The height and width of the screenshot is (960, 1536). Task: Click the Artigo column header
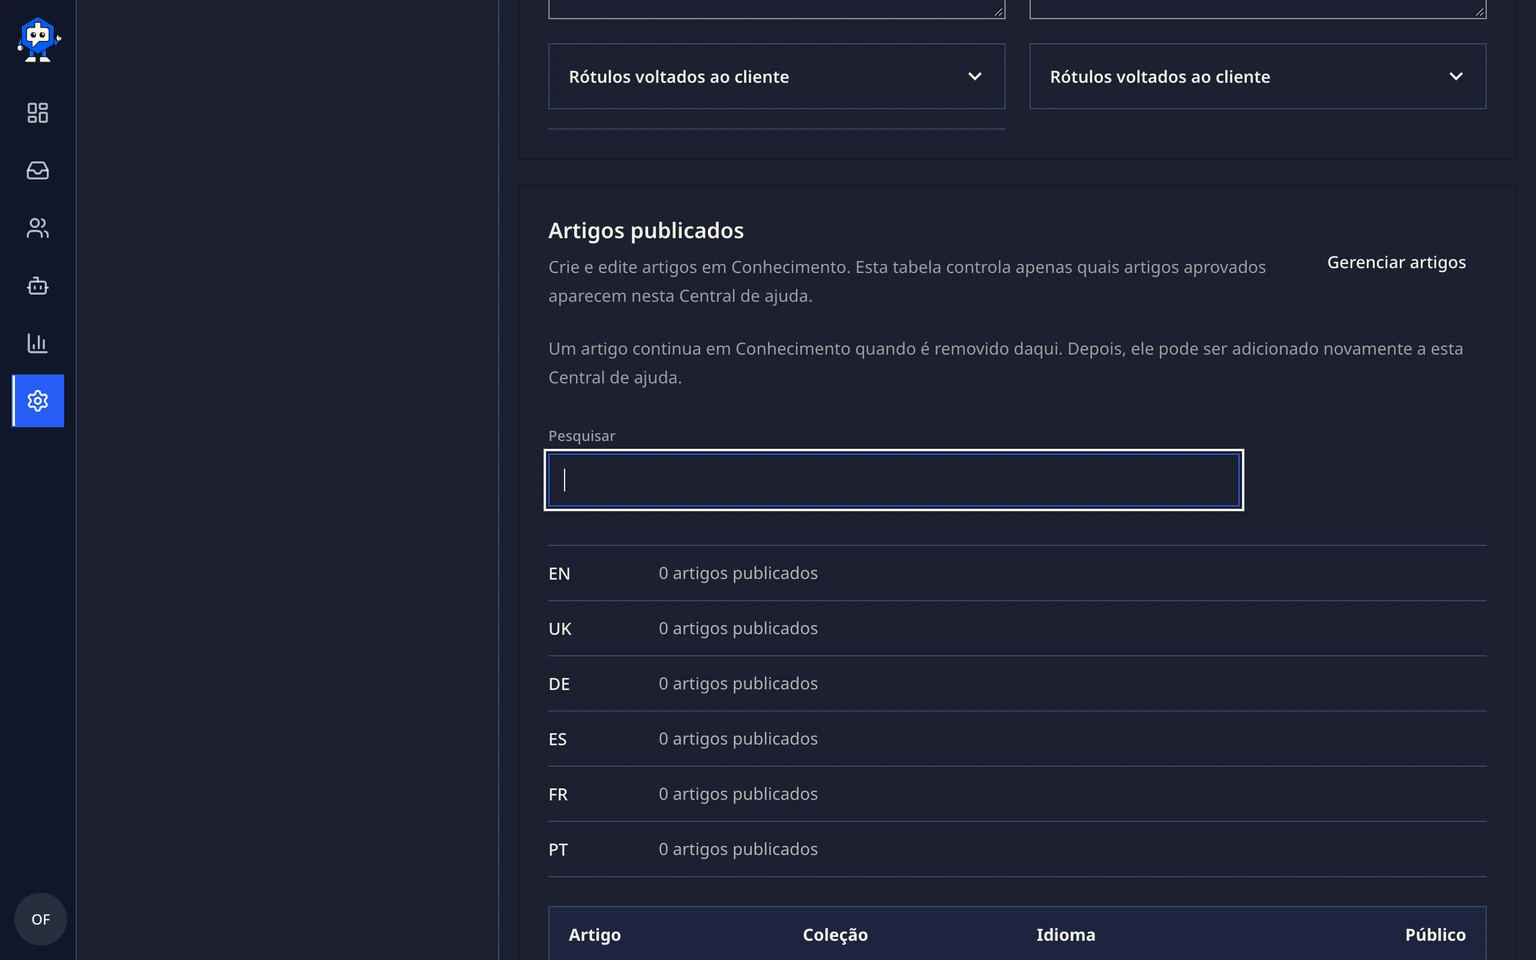pos(595,935)
